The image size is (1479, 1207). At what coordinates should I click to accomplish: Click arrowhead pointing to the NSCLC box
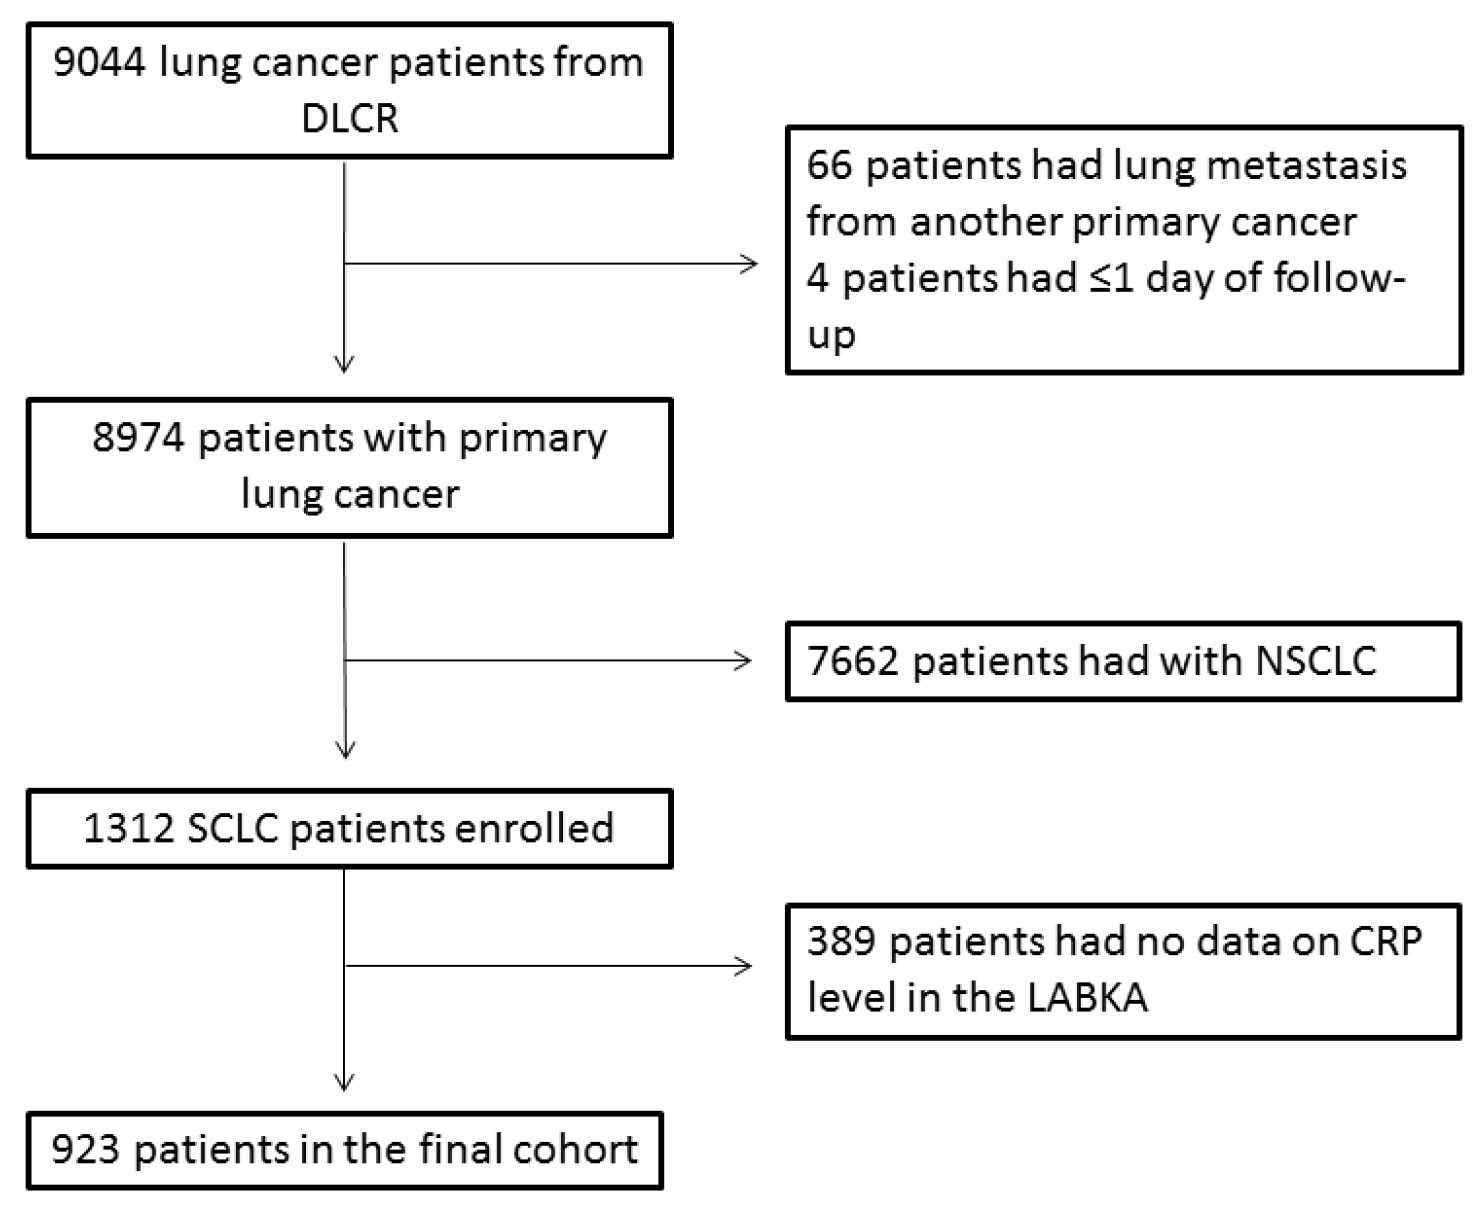(744, 661)
